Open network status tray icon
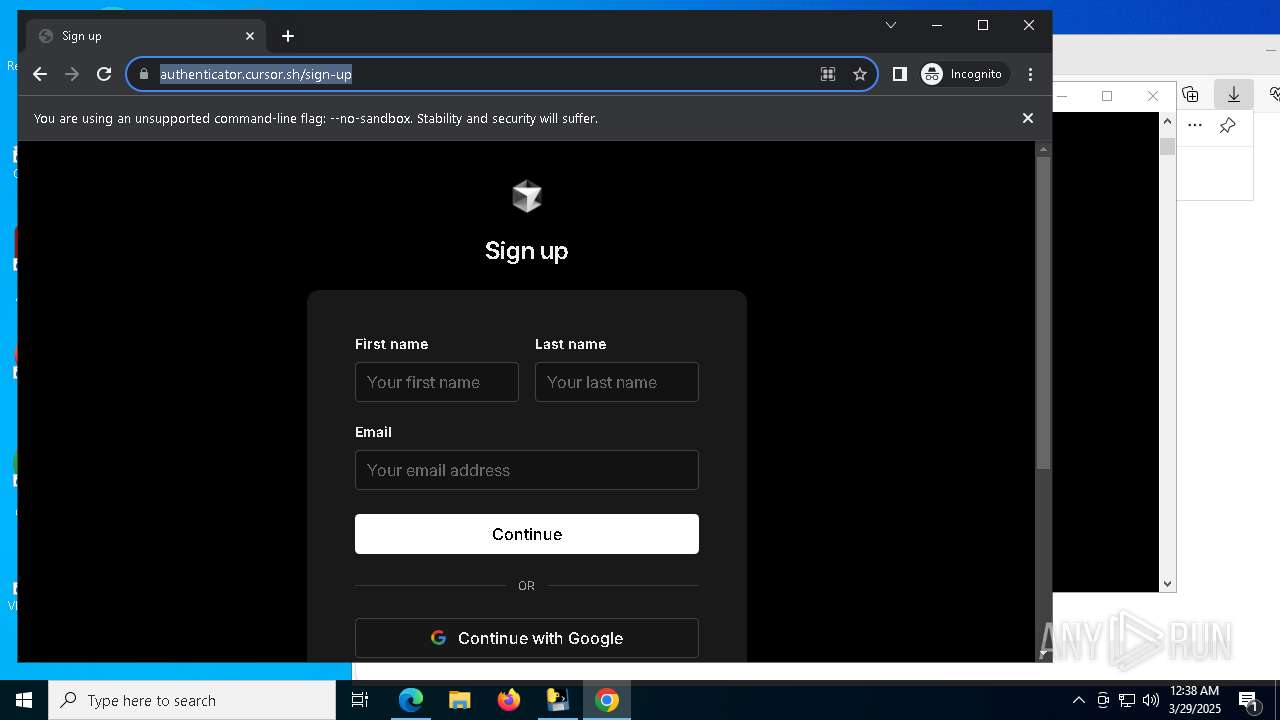Viewport: 1280px width, 720px height. pos(1127,700)
